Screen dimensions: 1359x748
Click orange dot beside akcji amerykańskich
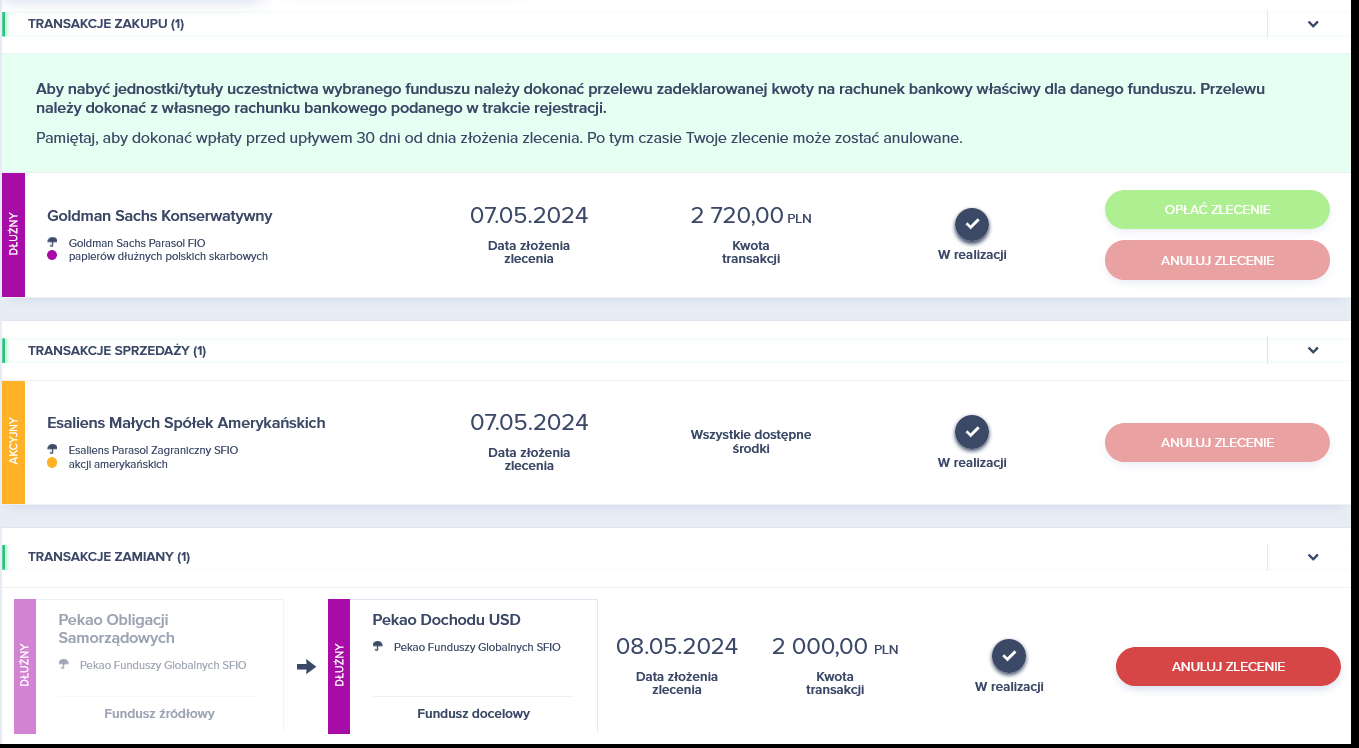point(53,464)
